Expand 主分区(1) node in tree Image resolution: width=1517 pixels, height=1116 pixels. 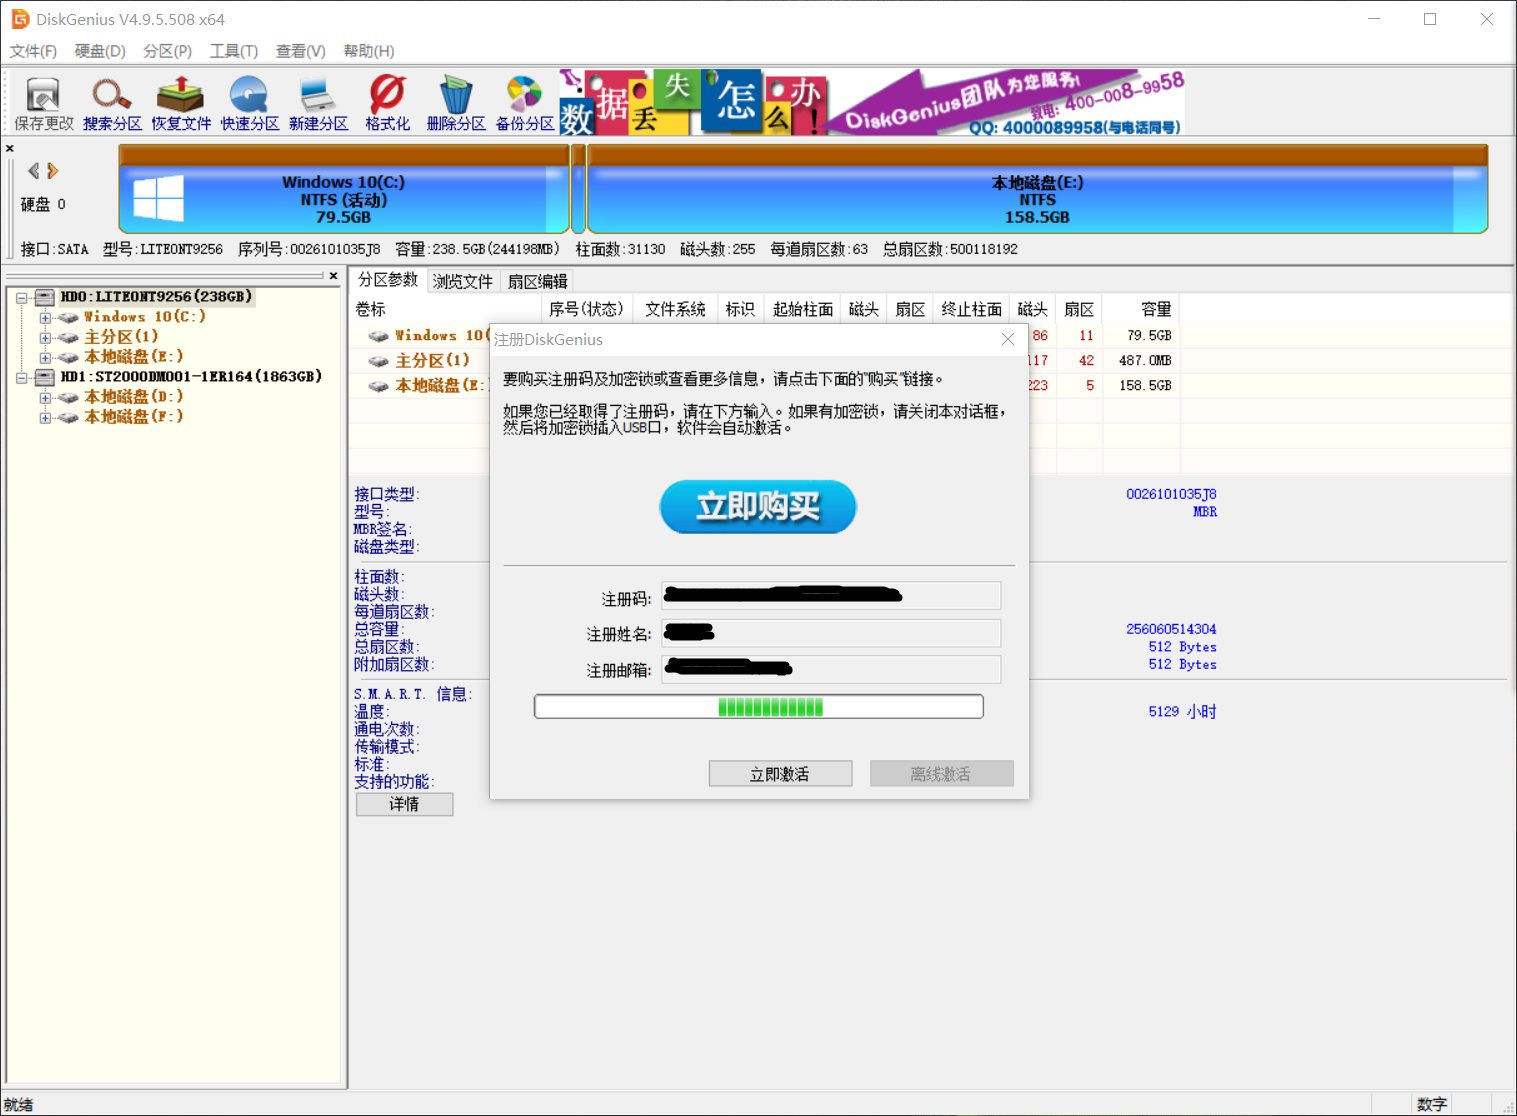[x=45, y=337]
